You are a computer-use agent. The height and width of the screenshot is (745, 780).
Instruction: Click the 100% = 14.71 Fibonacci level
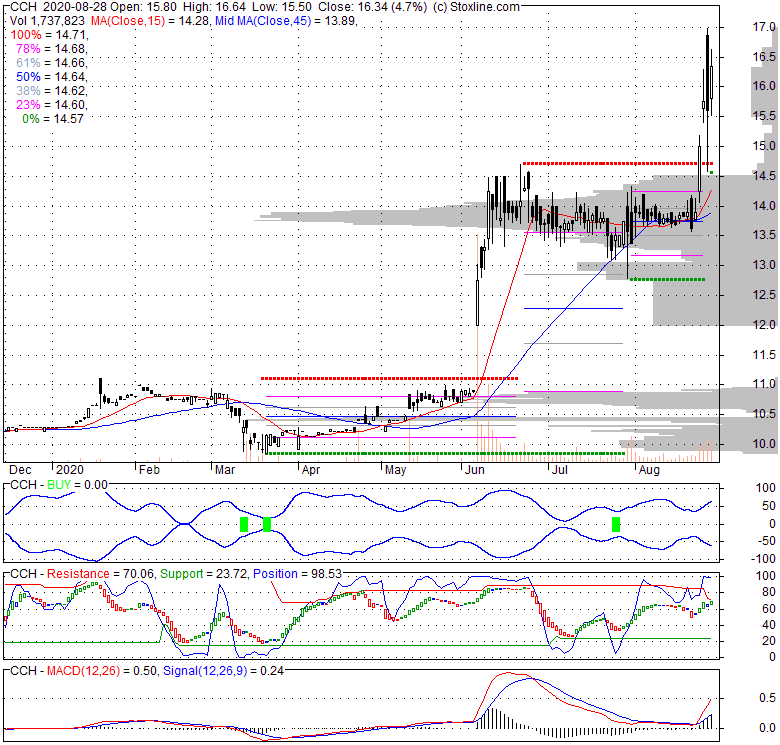tap(49, 35)
